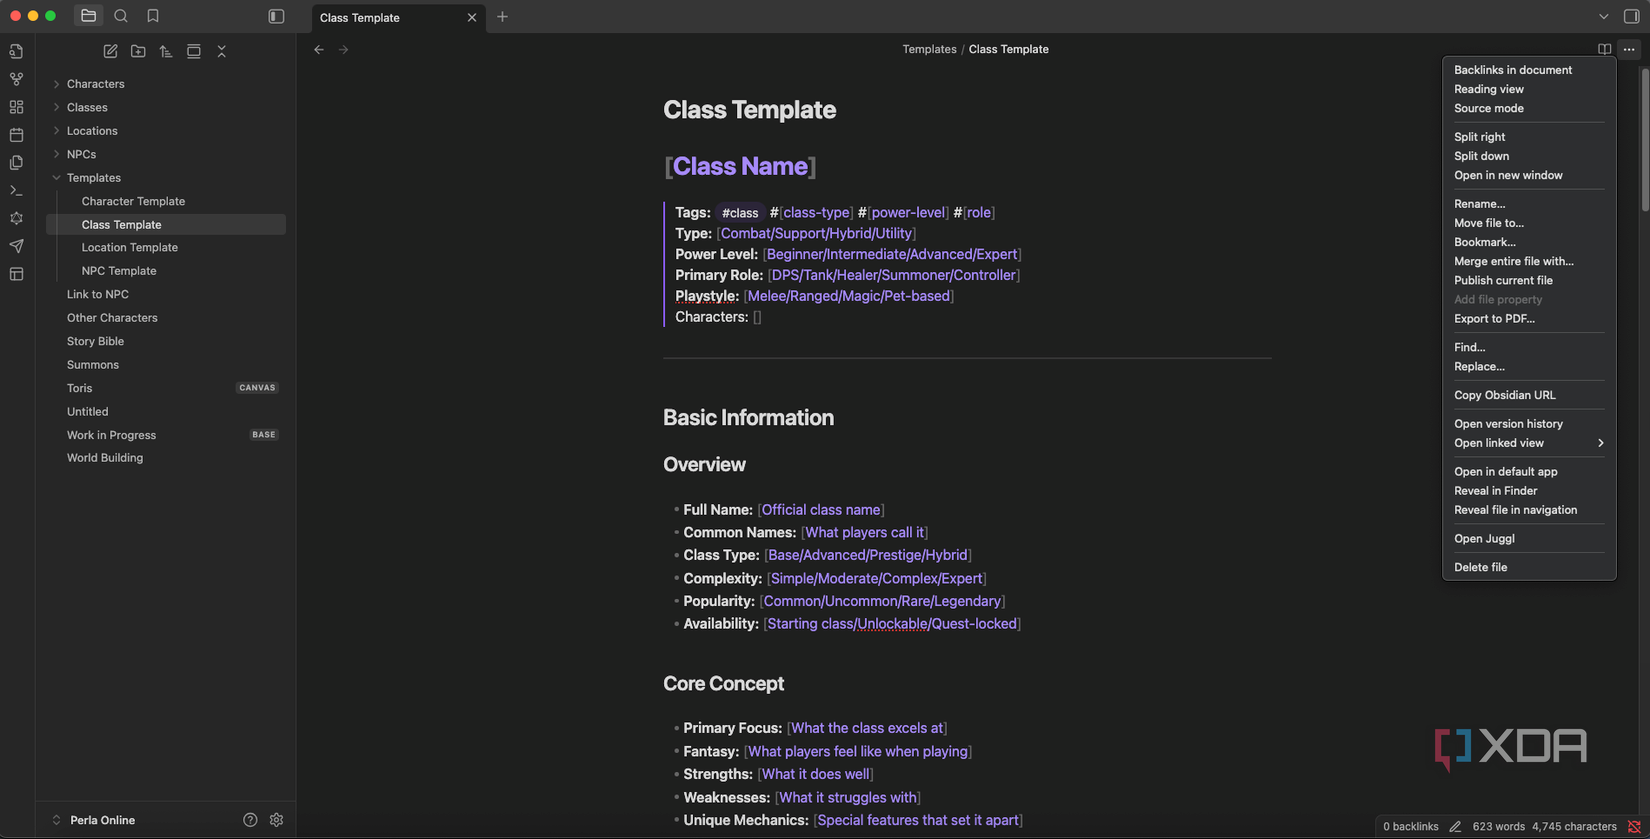
Task: Toggle the right sidebar
Action: point(1631,16)
